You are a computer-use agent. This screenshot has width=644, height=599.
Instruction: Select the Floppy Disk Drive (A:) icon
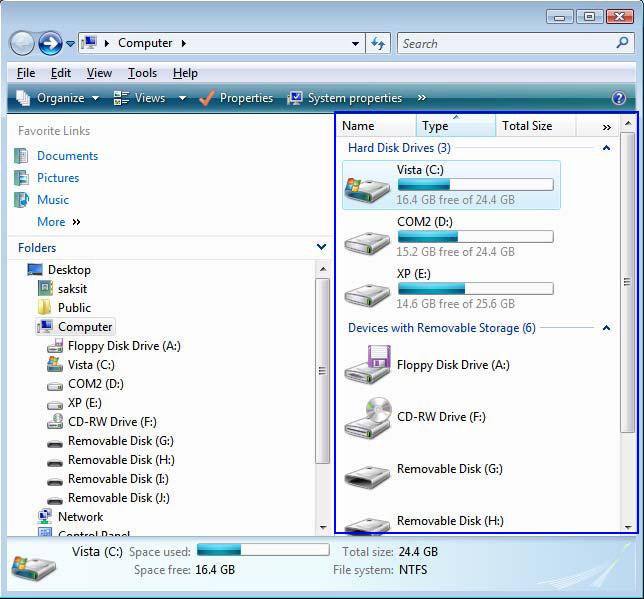point(367,365)
